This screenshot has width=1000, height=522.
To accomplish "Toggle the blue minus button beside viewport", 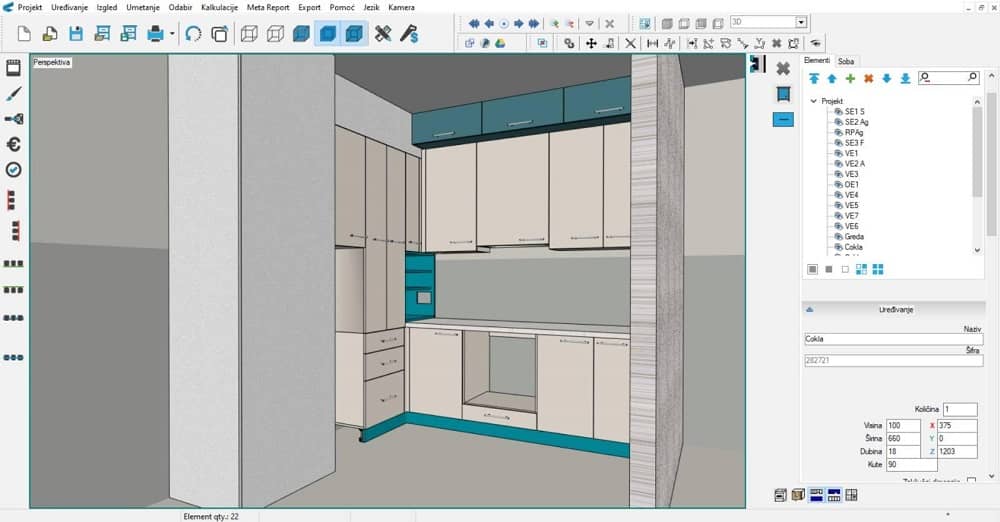I will [783, 119].
